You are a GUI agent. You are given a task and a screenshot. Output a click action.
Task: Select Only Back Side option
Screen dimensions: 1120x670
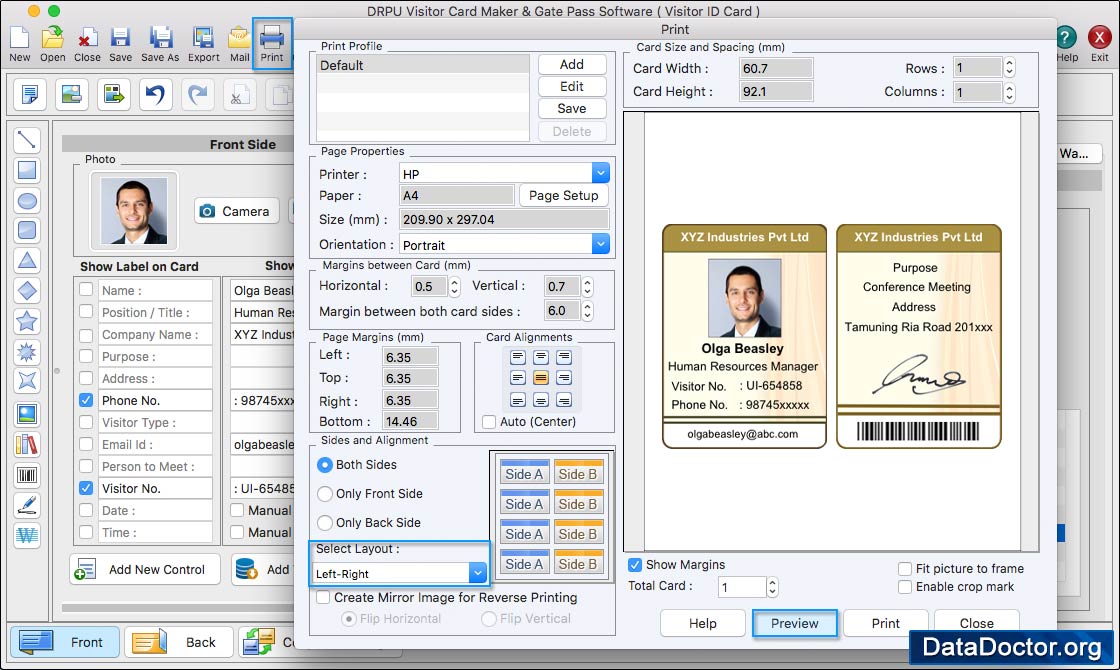[324, 523]
